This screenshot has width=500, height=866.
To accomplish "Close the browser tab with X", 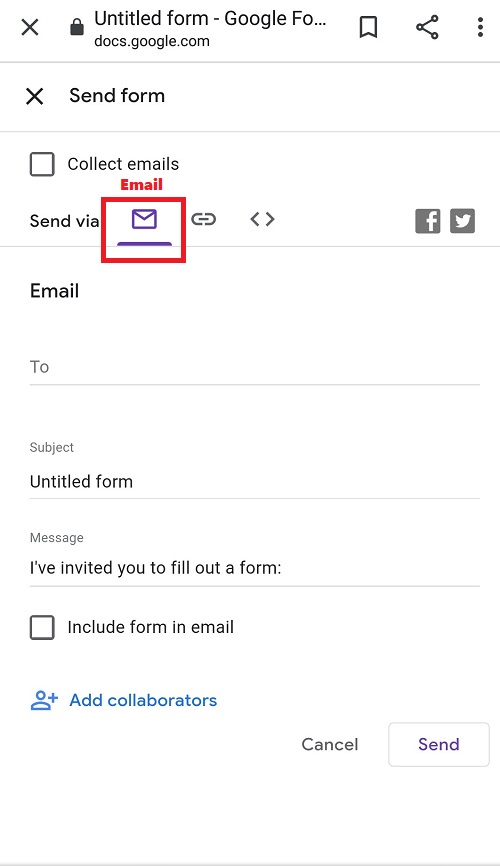I will [30, 27].
